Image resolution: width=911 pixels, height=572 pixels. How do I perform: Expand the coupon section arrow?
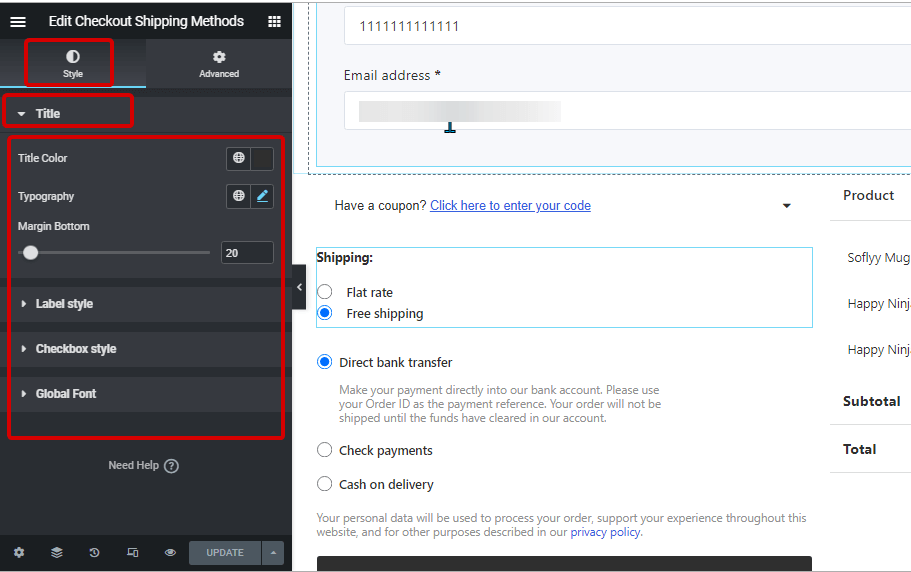click(787, 206)
